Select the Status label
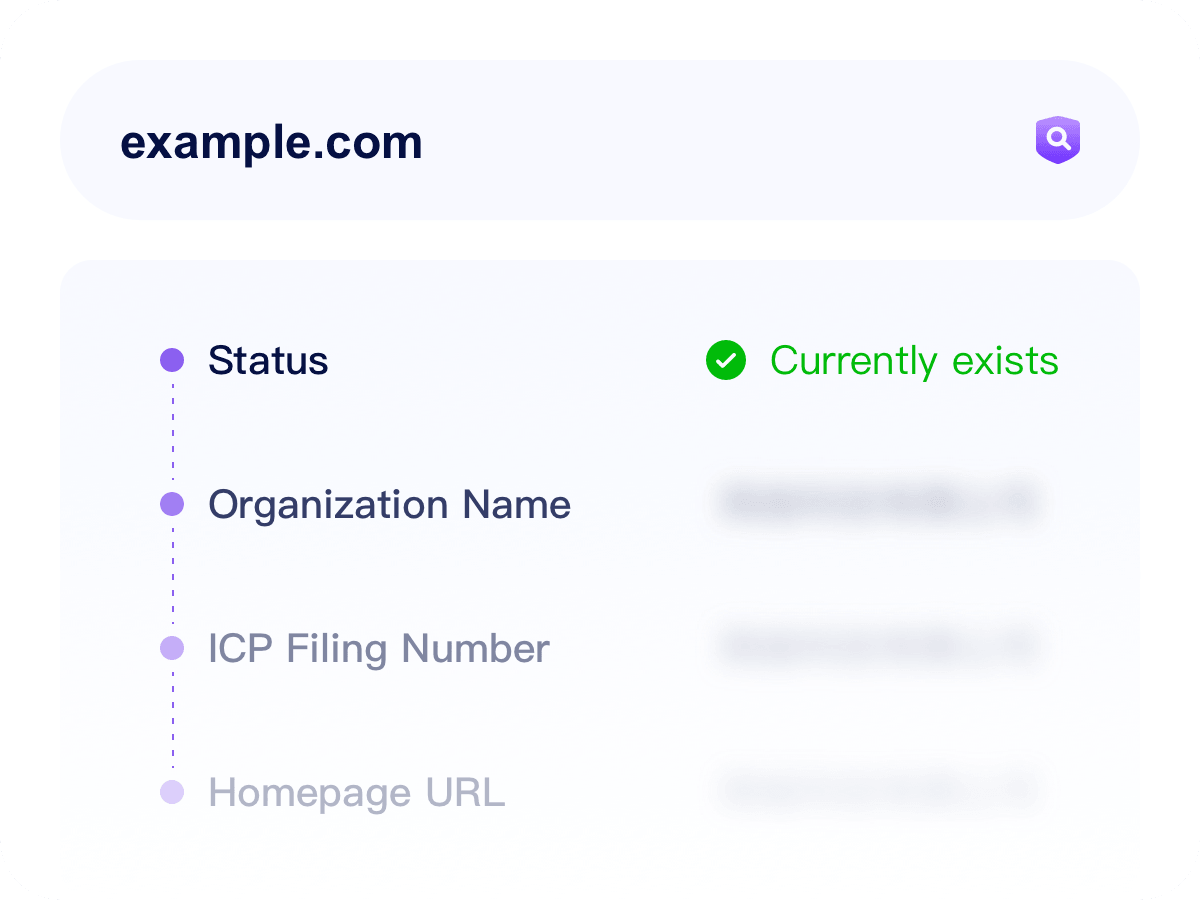 click(x=268, y=360)
